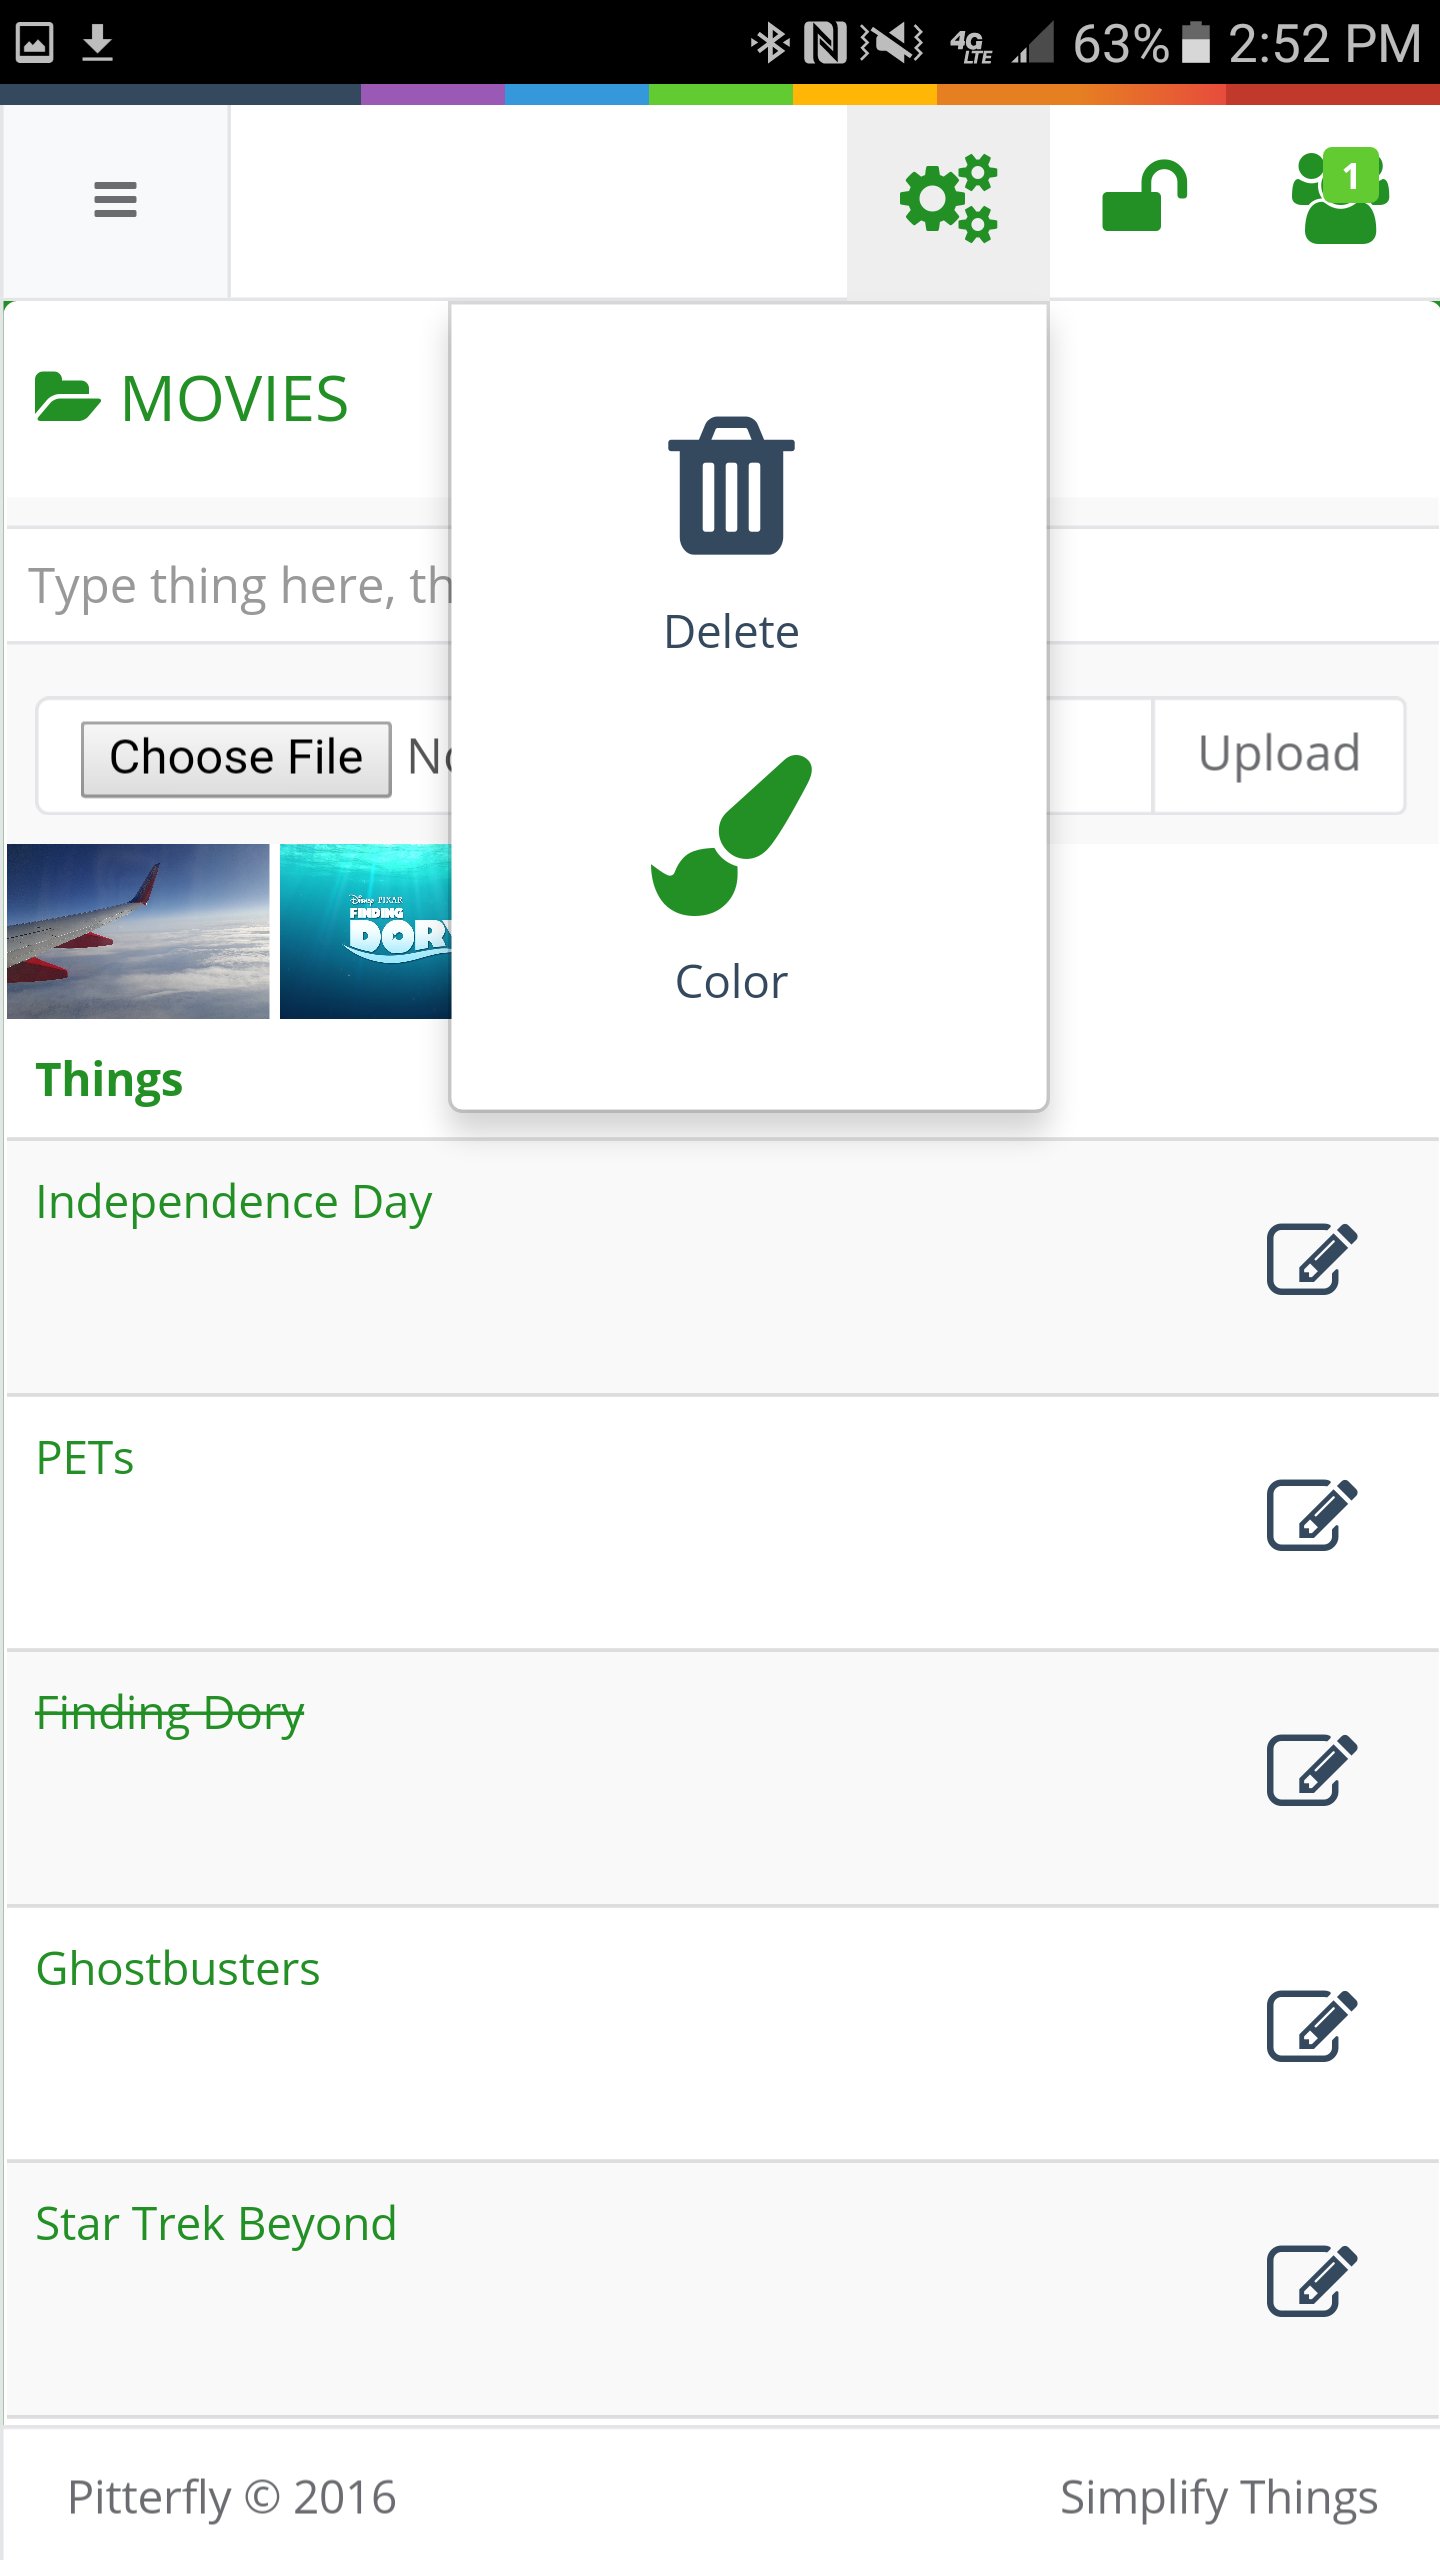
Task: Edit the Independence Day item
Action: [1311, 1258]
